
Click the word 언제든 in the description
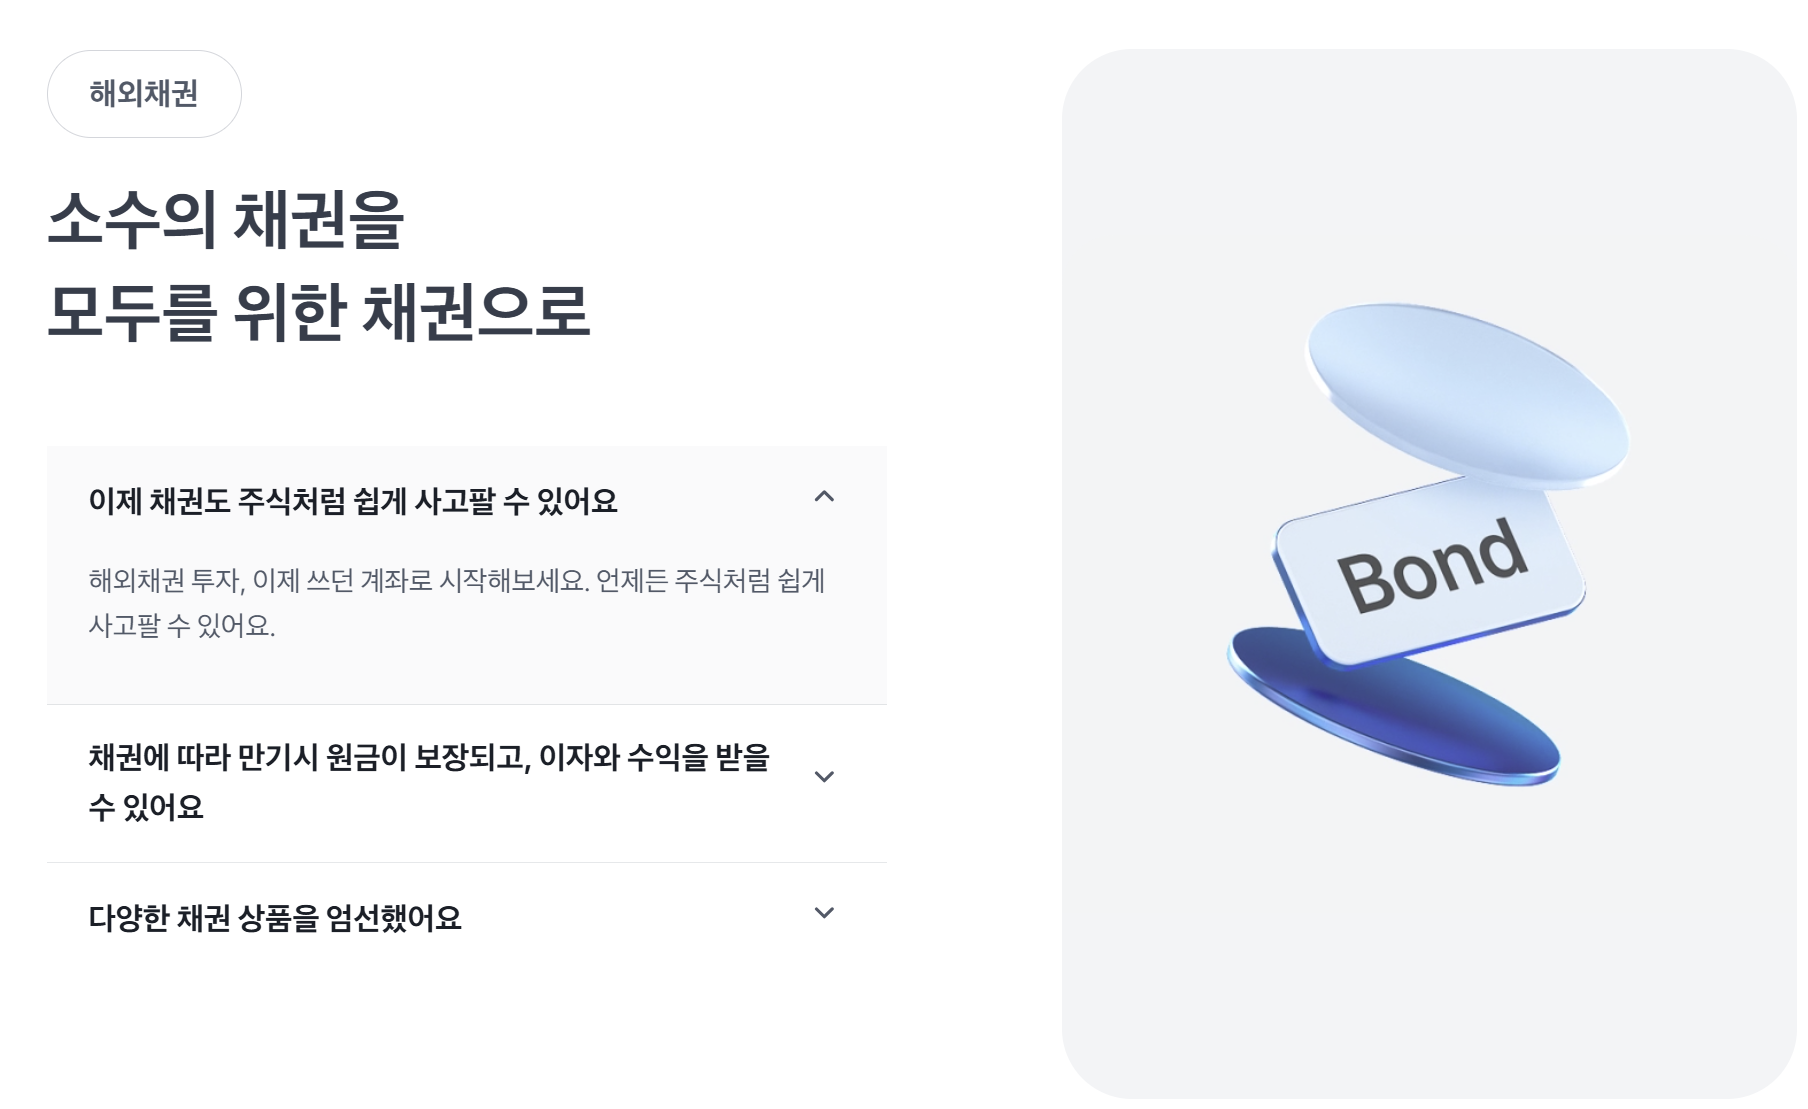[x=632, y=581]
